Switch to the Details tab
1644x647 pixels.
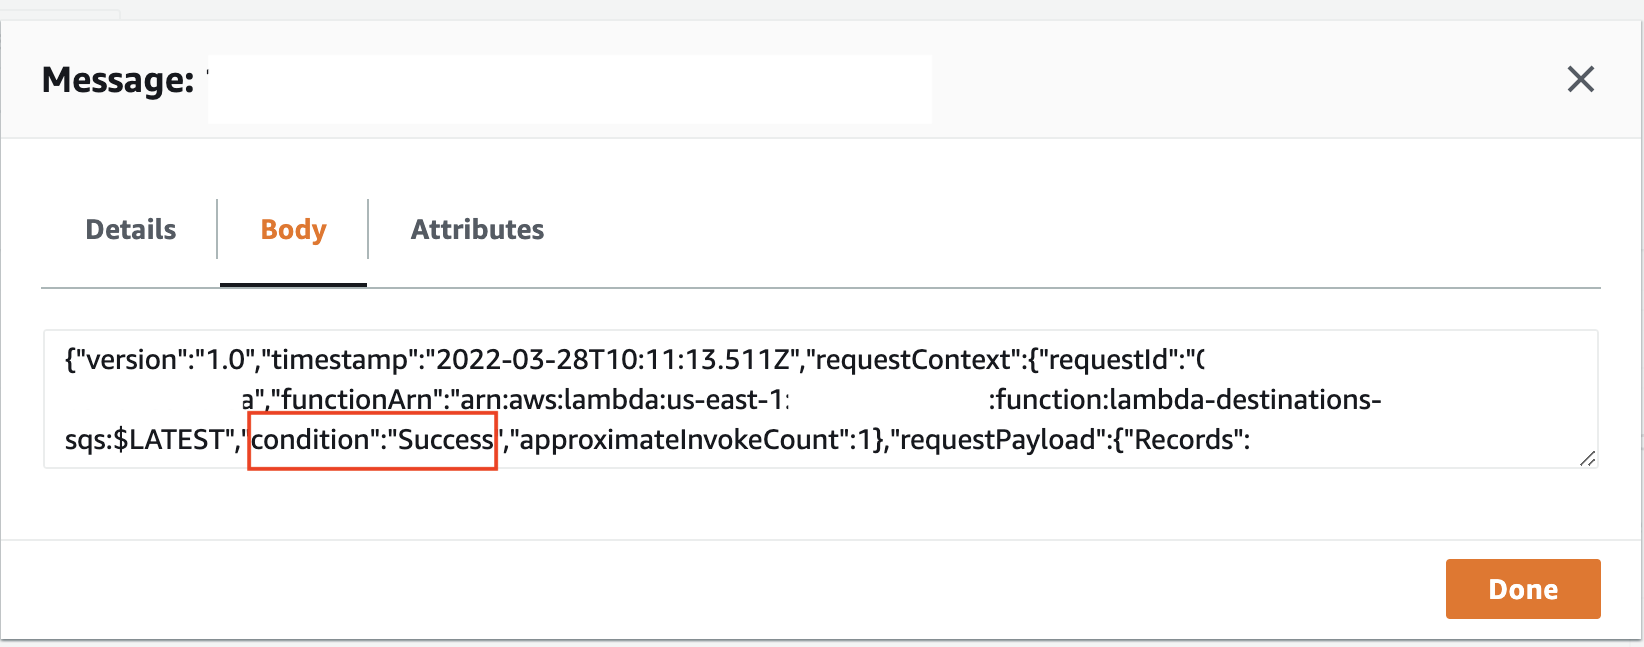pos(129,229)
